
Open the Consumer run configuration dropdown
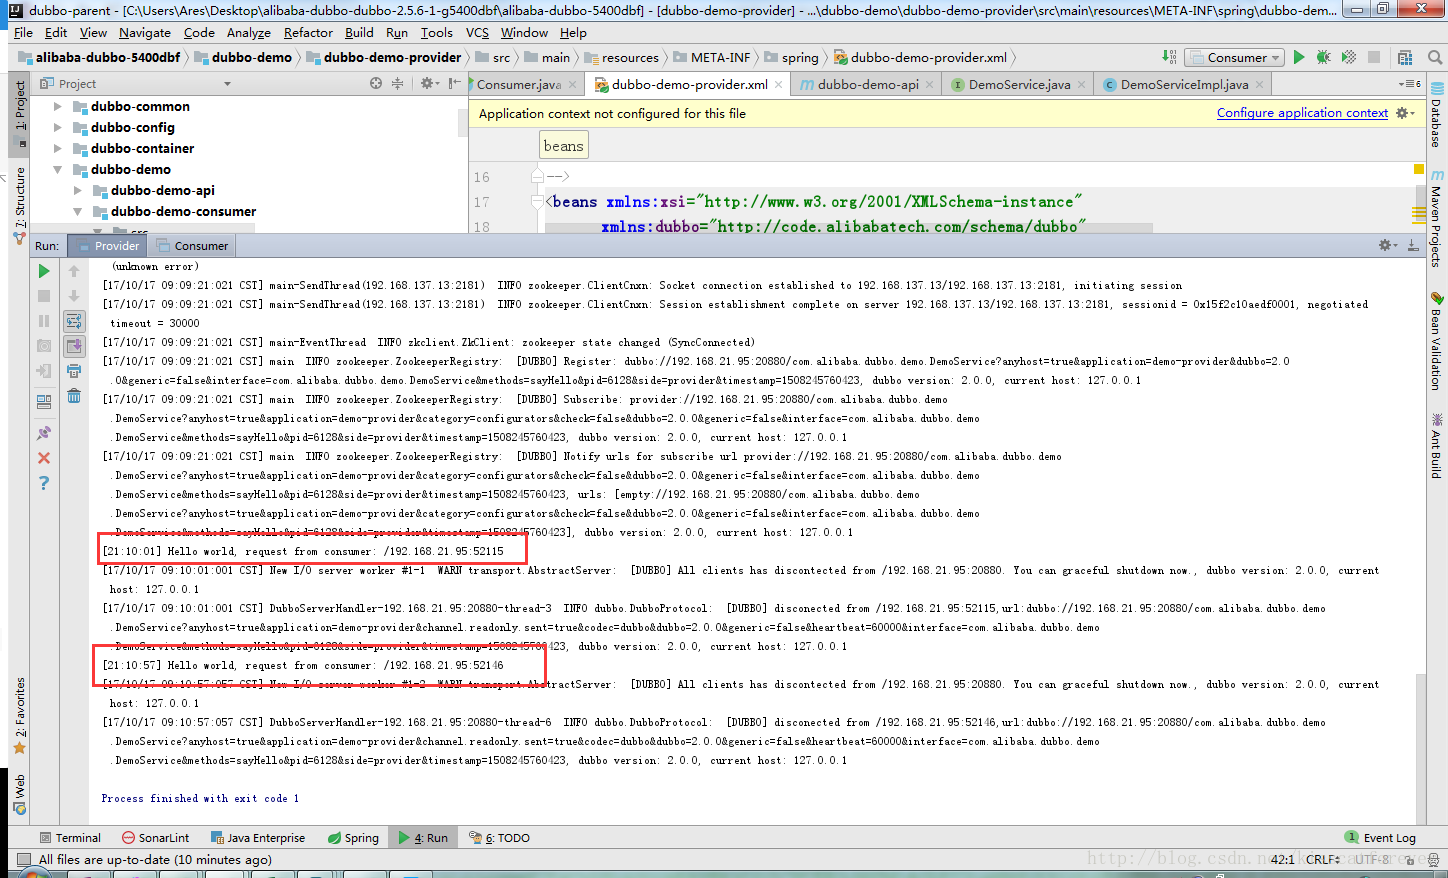pos(1236,57)
